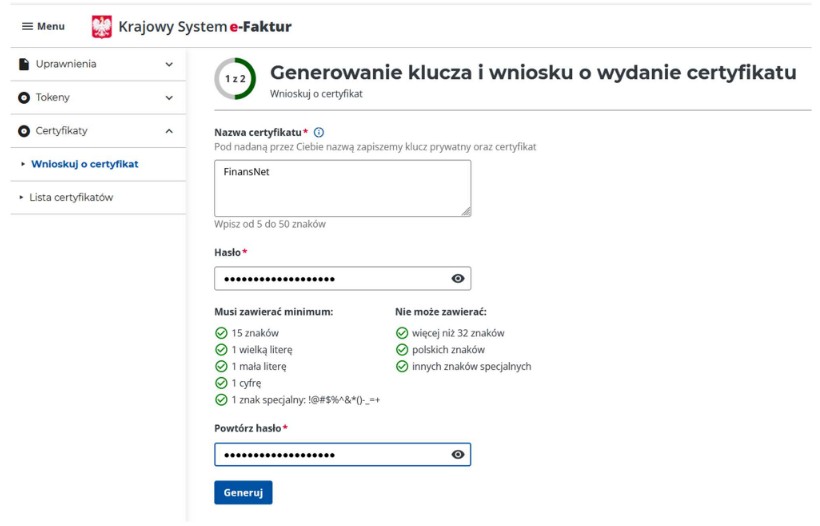Click the 'Wnioskuj o certyfikat' subtitle under heading
The image size is (820, 526).
[316, 94]
